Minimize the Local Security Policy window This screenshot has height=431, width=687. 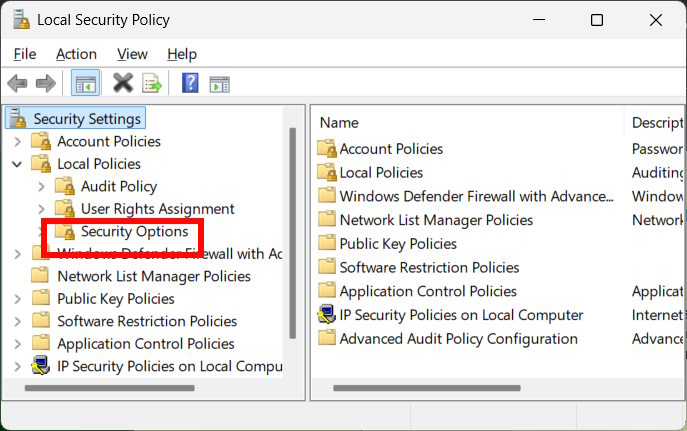(539, 20)
